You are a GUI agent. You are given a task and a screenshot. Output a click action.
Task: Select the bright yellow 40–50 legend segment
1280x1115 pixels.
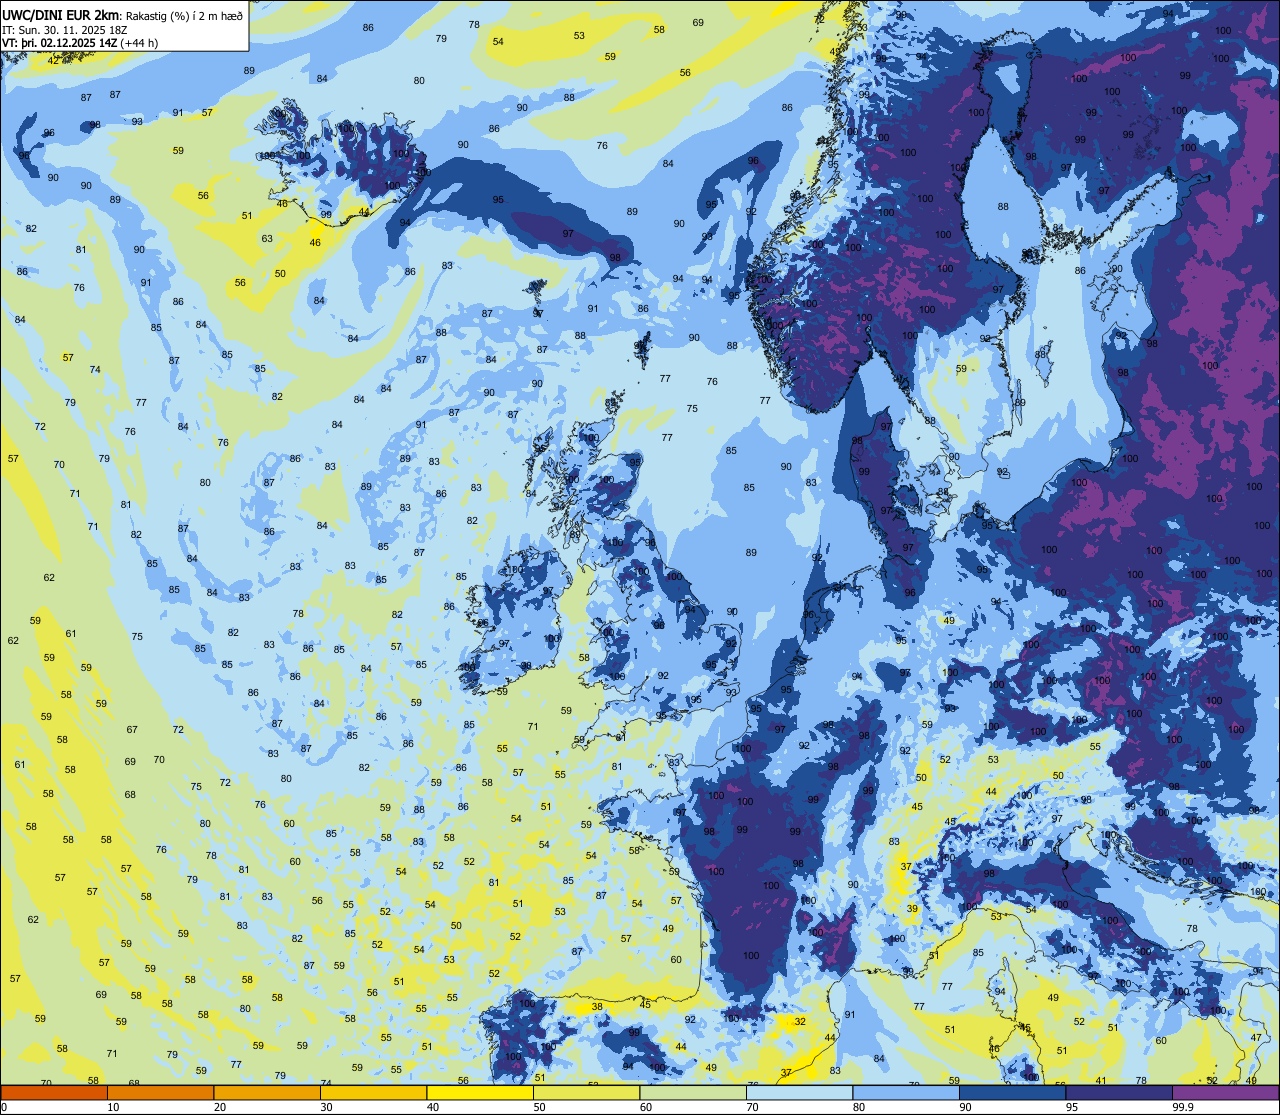pyautogui.click(x=480, y=1092)
